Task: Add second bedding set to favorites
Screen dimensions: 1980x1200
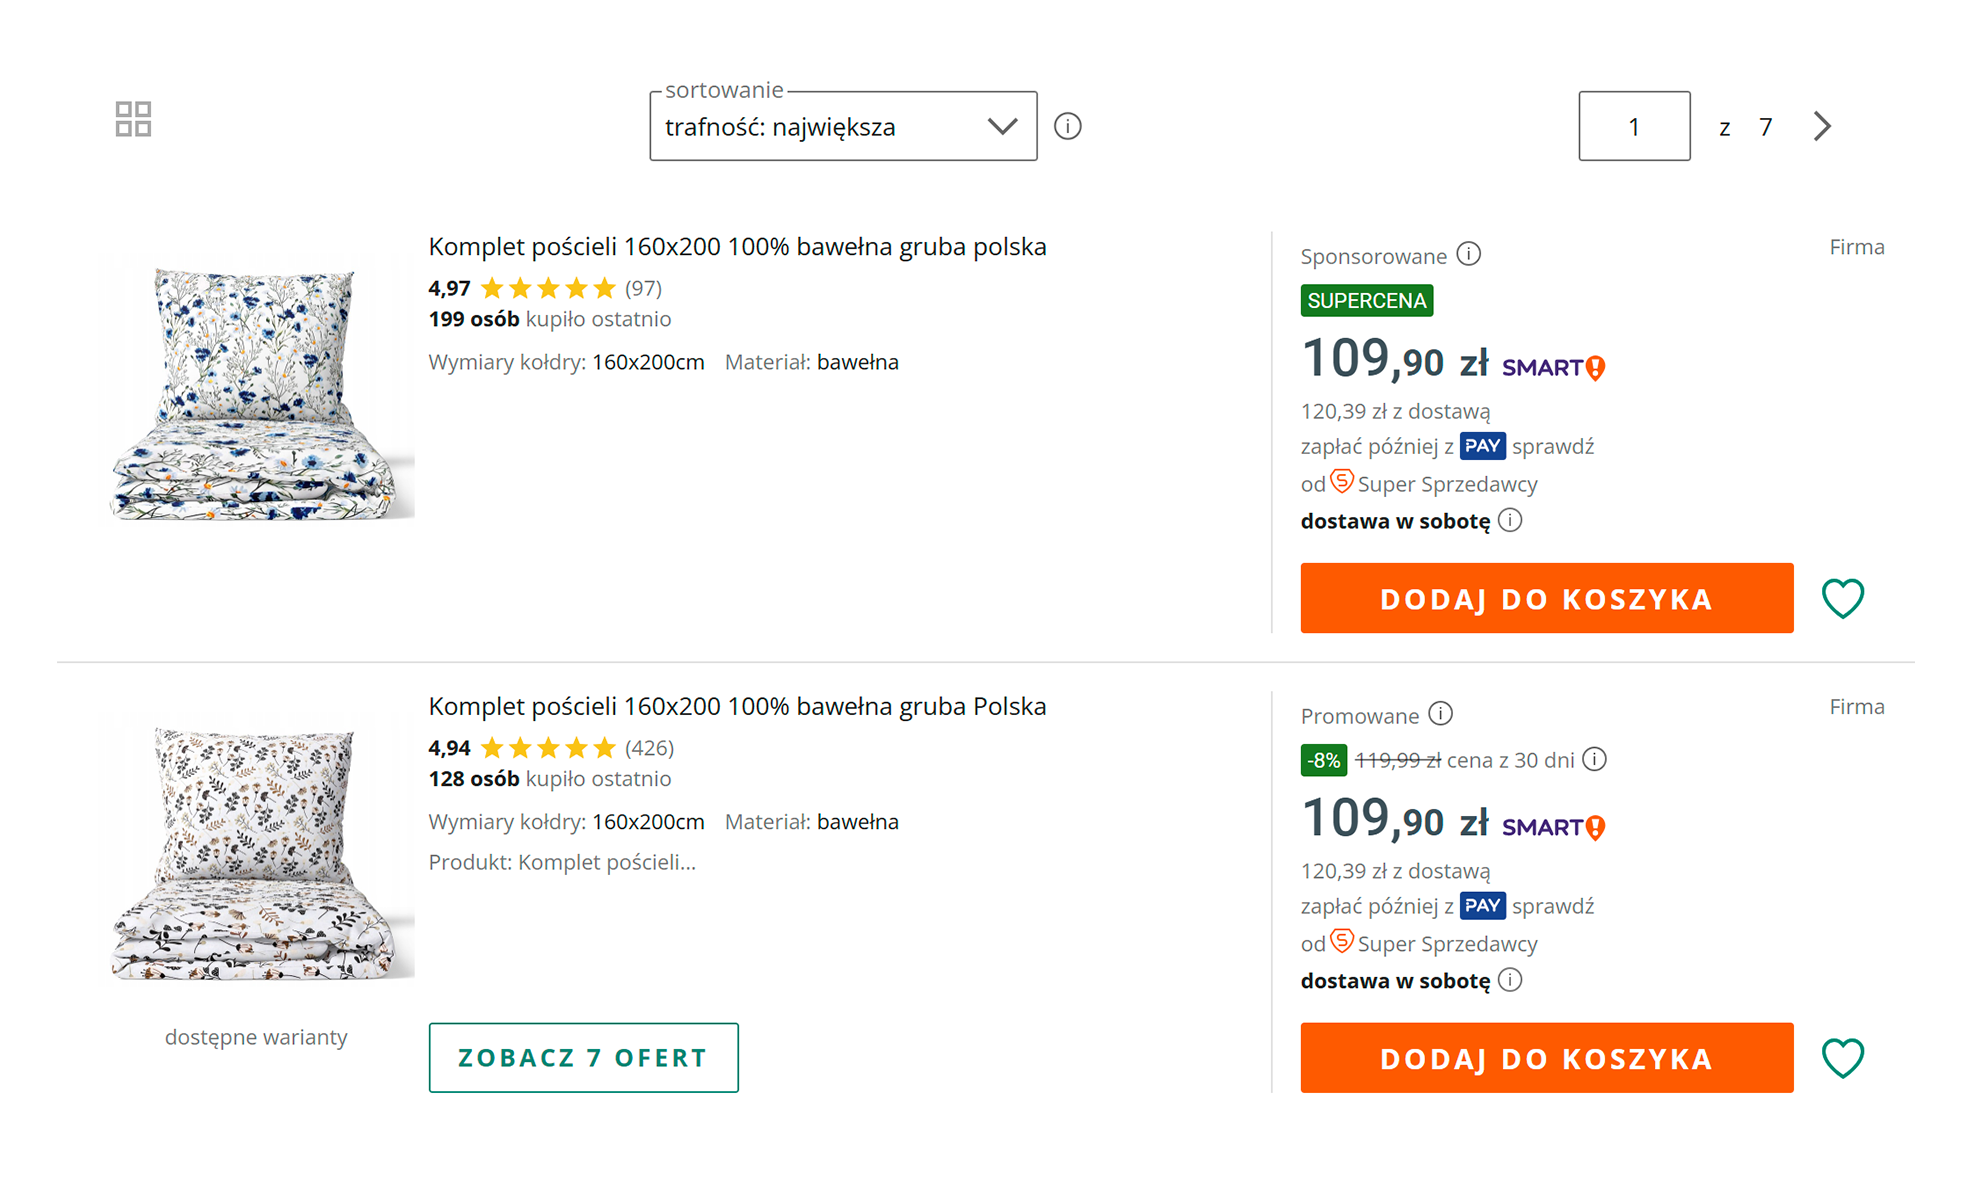Action: [x=1842, y=1058]
